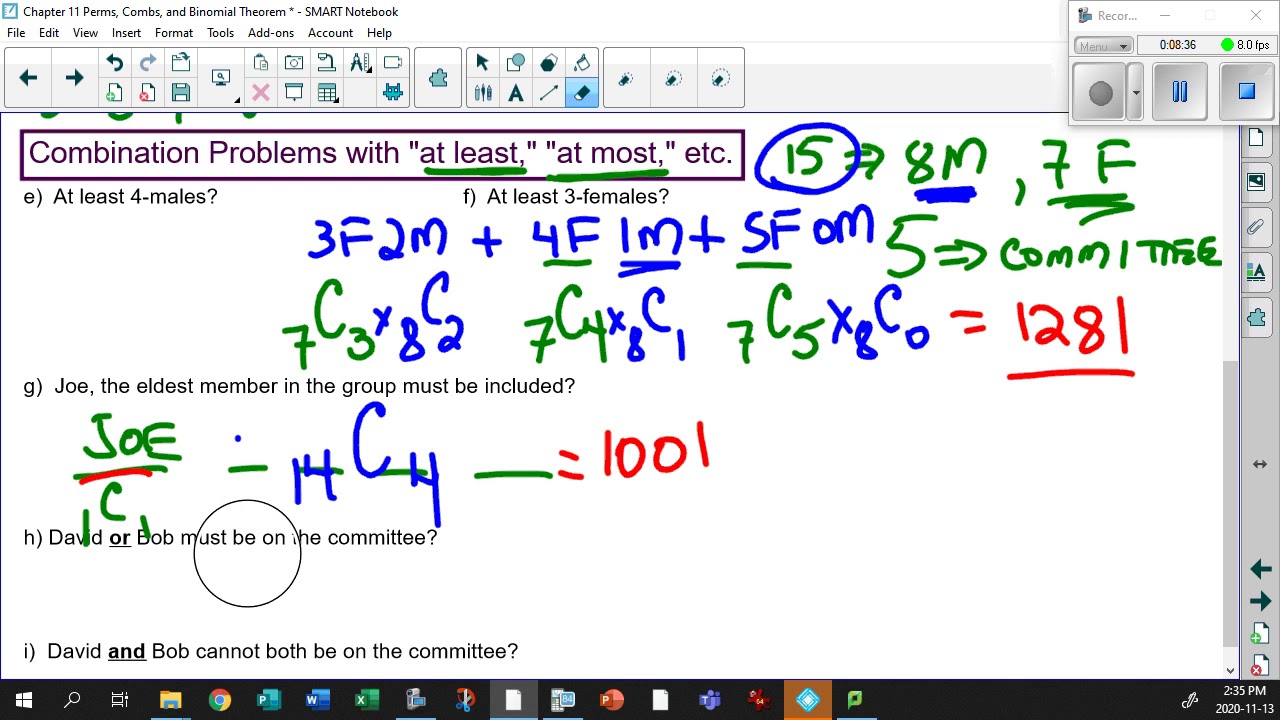Expand the Recorder record options arrow
1280x720 pixels.
[1136, 93]
